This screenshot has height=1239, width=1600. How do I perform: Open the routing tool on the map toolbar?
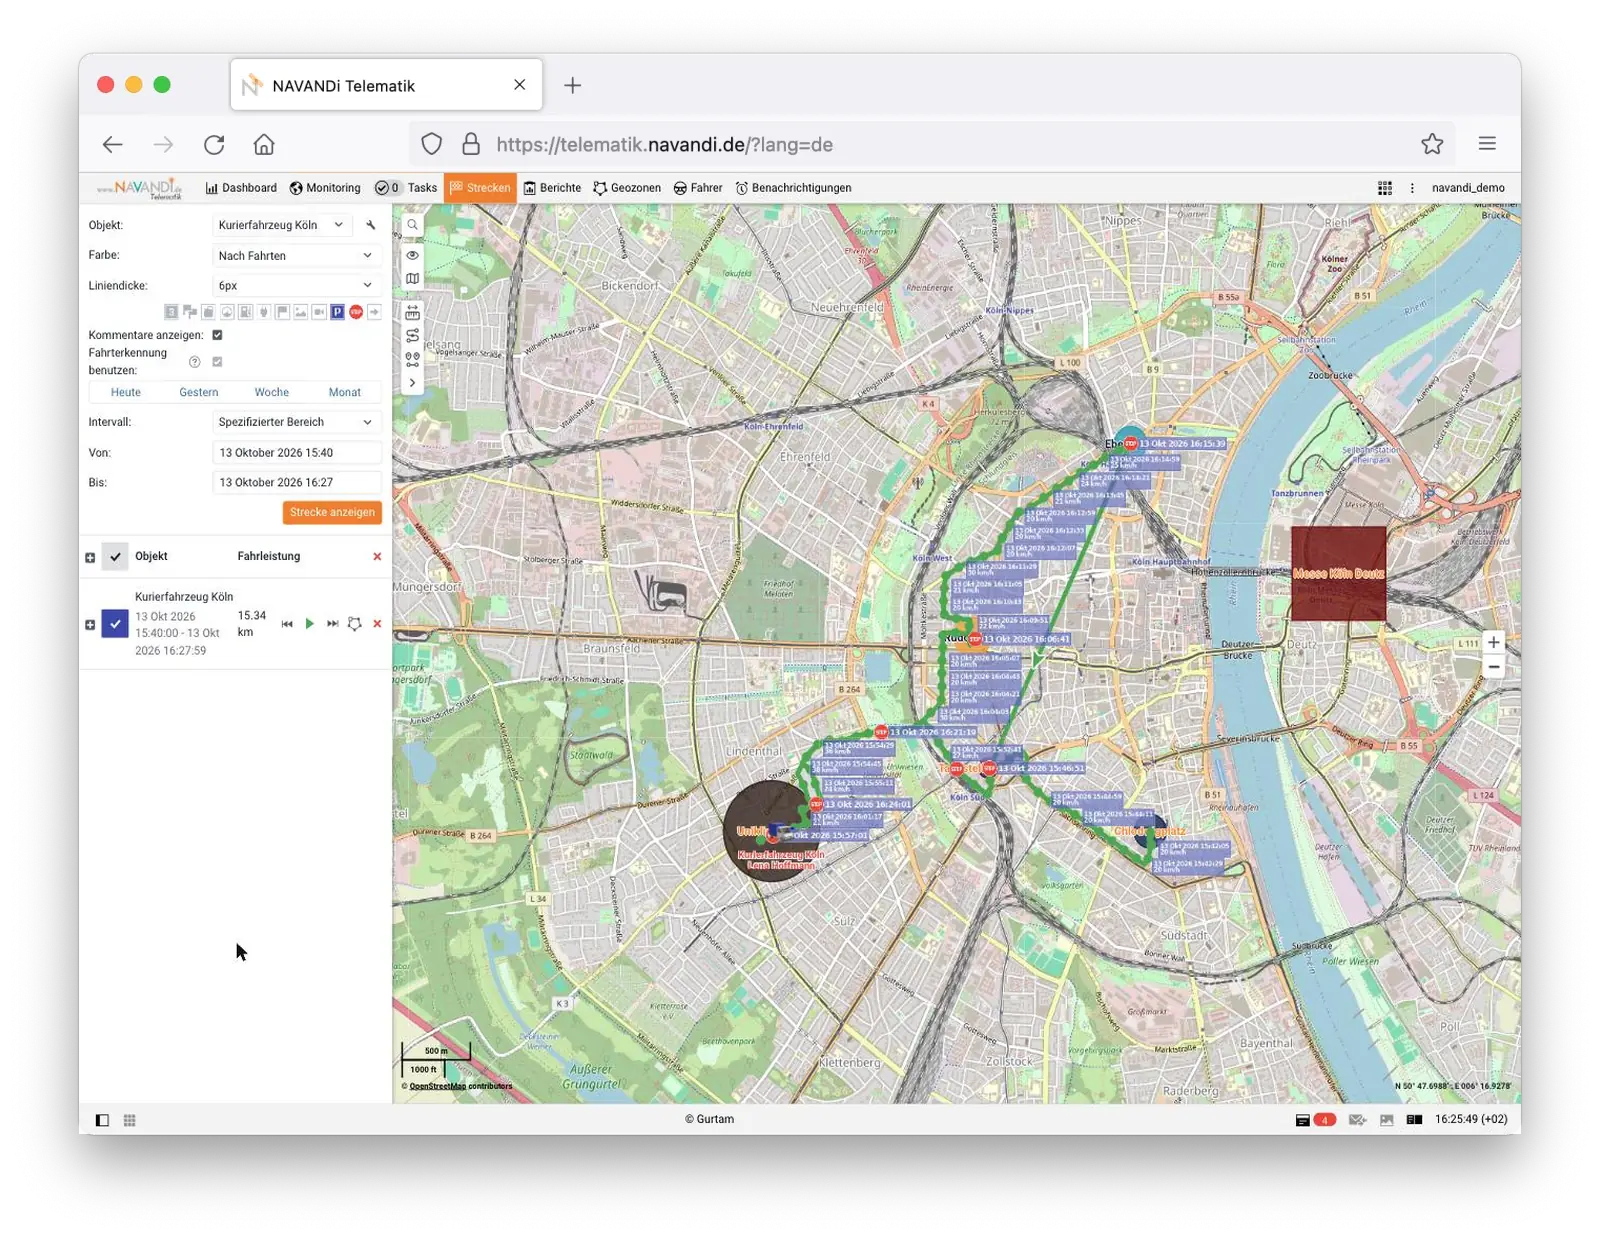click(412, 336)
